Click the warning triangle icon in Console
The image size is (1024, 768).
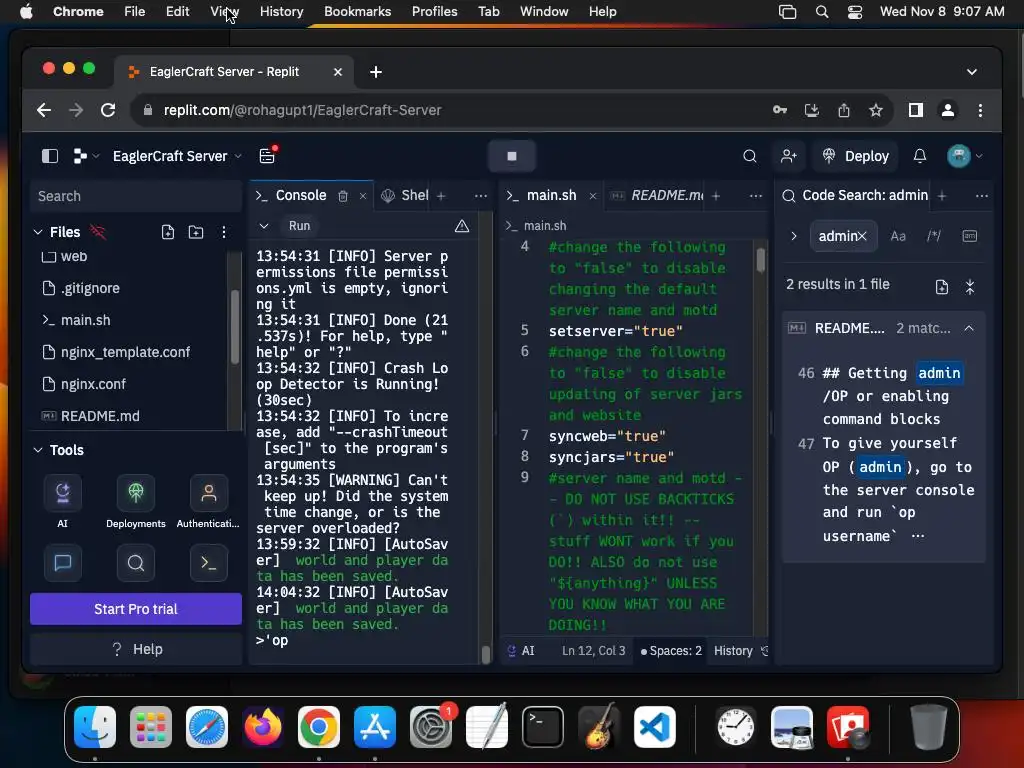[x=462, y=226]
